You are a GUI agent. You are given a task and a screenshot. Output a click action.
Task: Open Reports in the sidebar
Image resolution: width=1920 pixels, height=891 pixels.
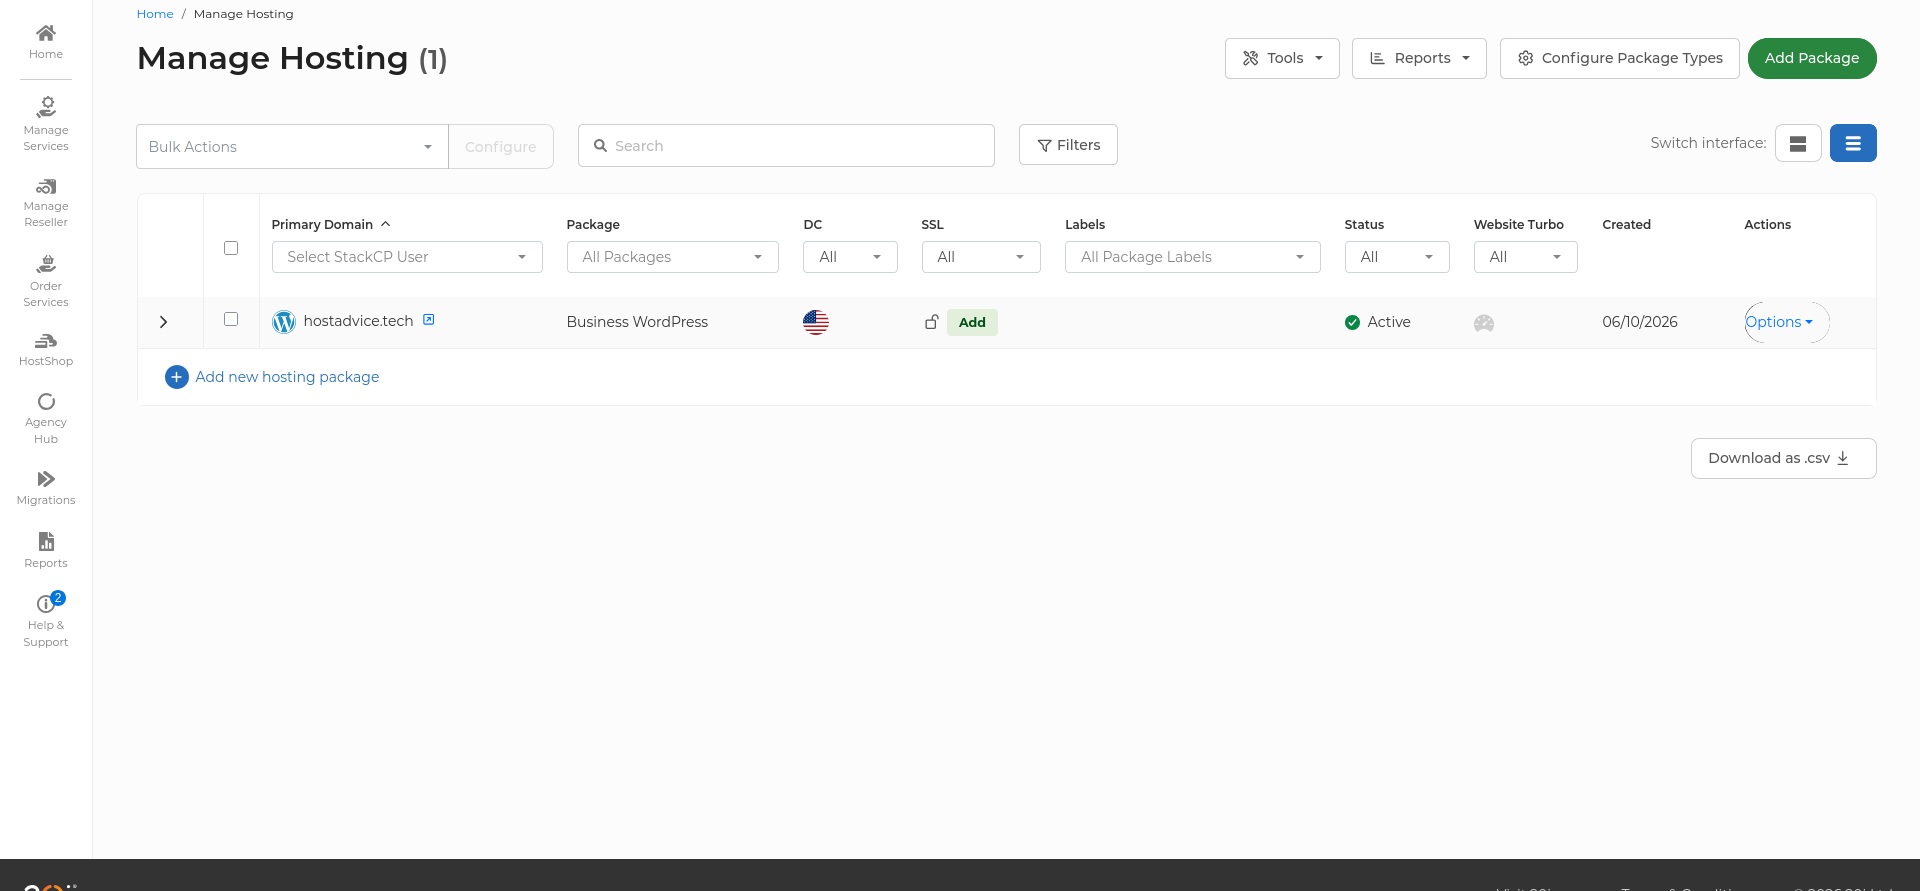(x=46, y=550)
